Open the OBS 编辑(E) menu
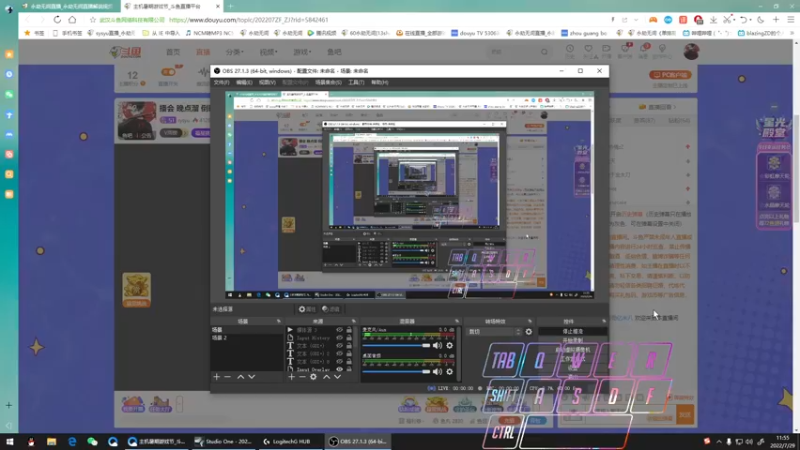The image size is (800, 450). tap(244, 83)
